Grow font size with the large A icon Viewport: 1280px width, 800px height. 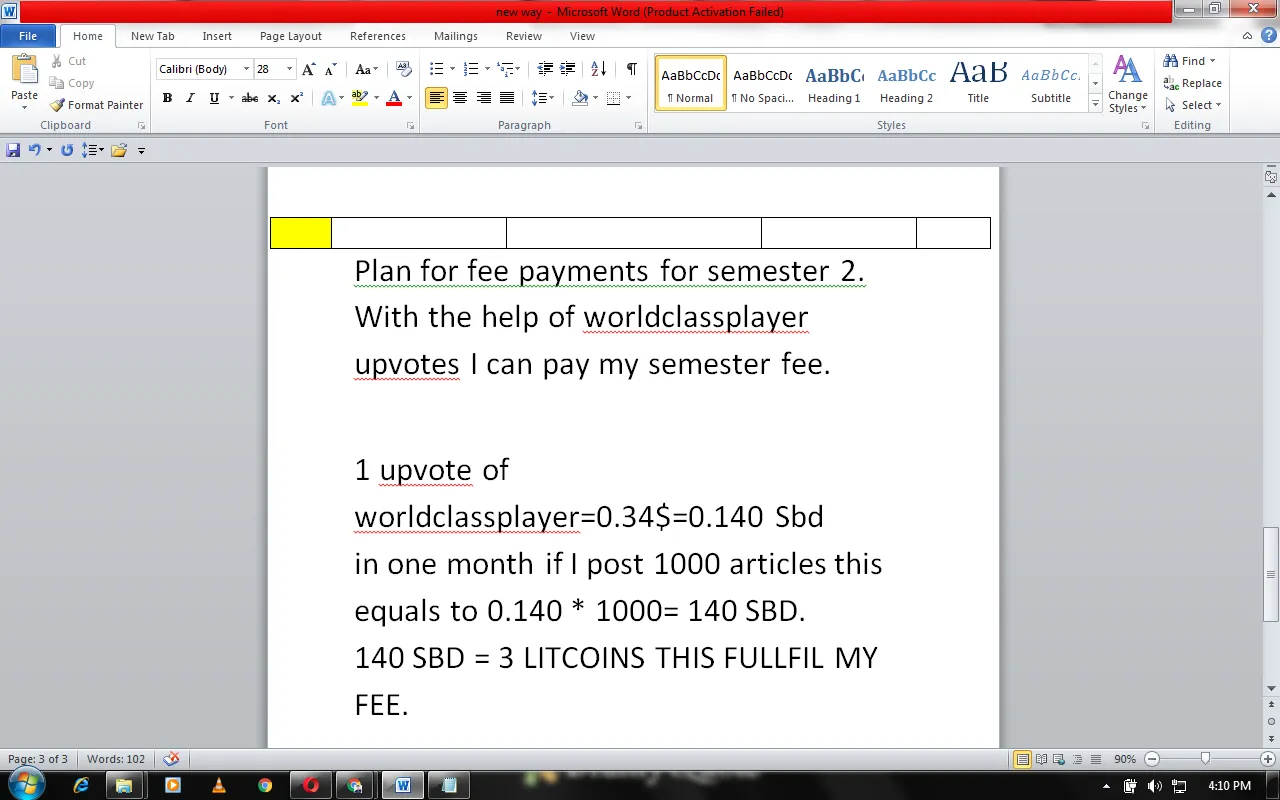click(x=309, y=69)
